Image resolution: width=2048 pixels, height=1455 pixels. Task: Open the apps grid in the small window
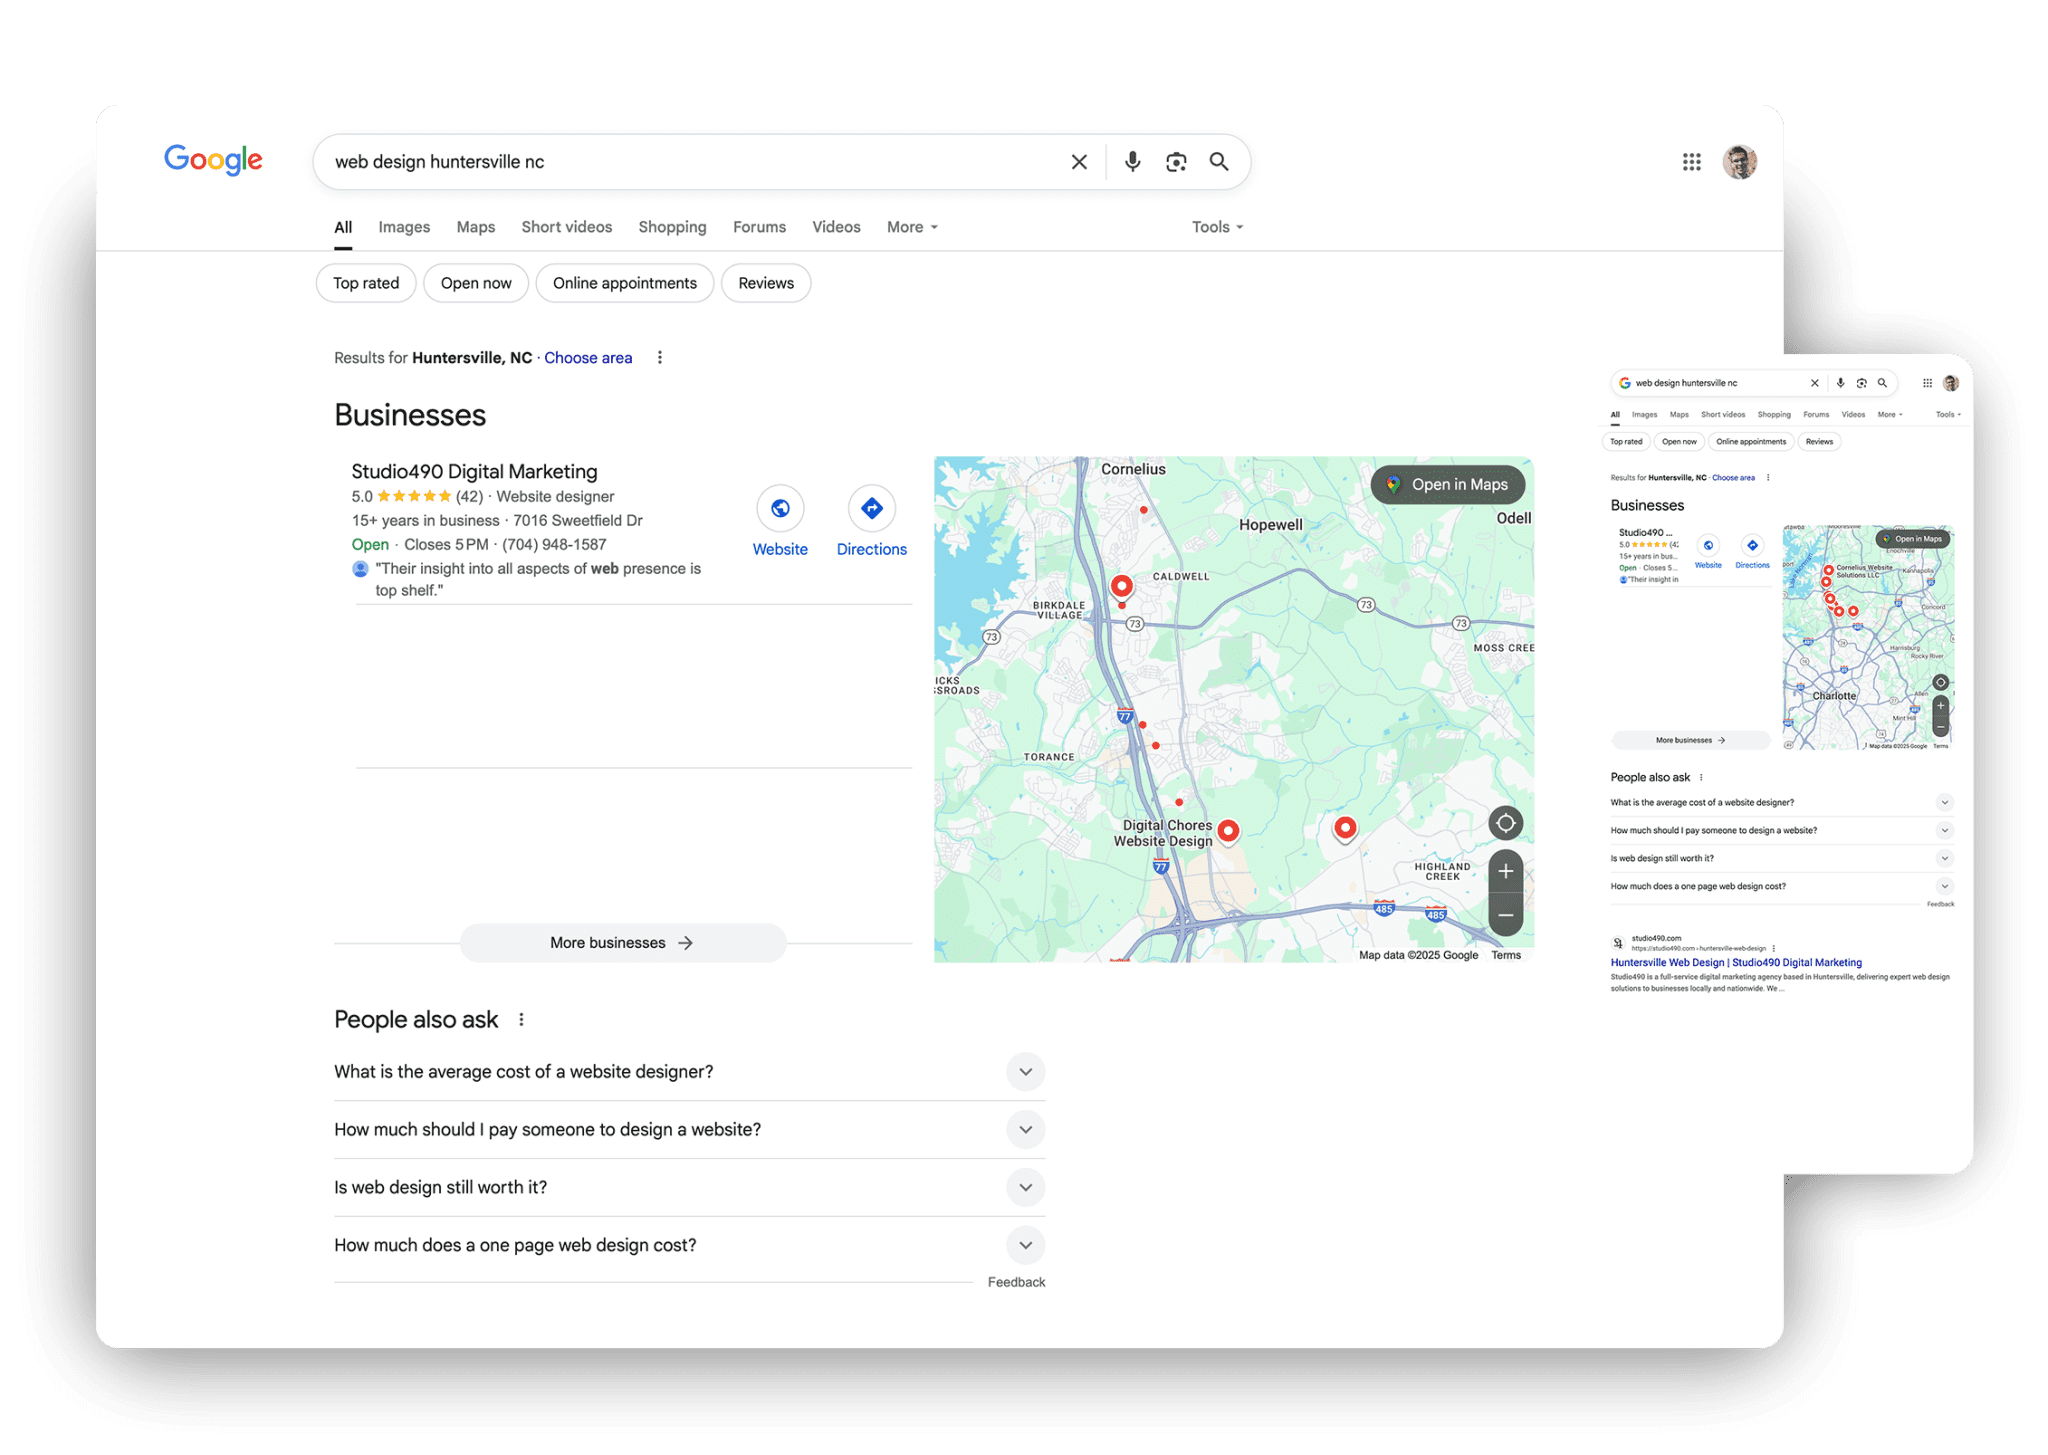coord(1927,383)
